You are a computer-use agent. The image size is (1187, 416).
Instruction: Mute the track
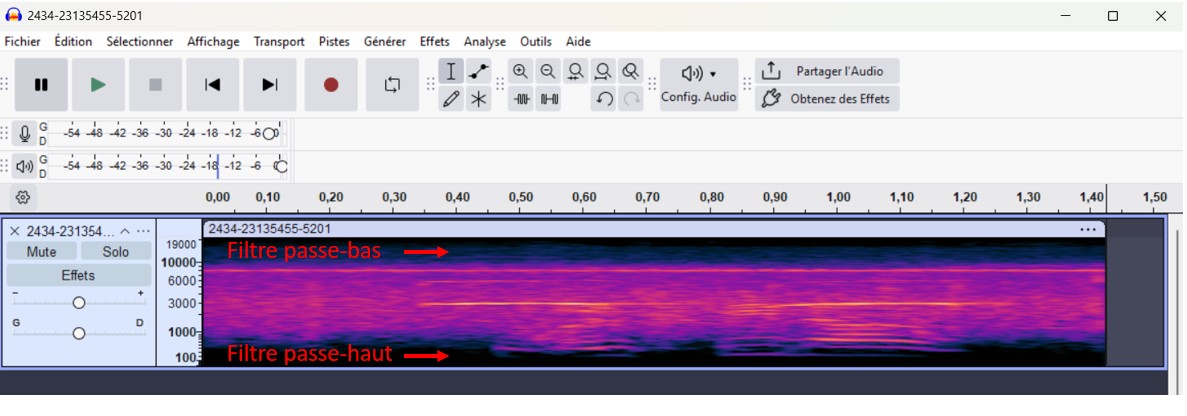(x=42, y=252)
